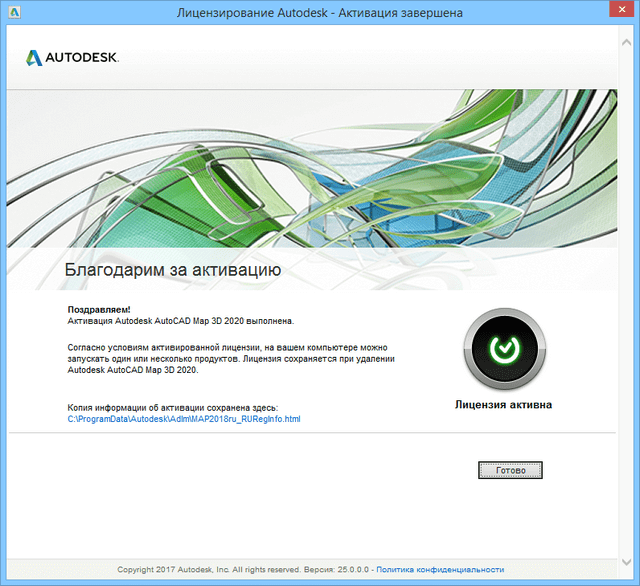Click the Autodesk triangular logo icon
The image size is (640, 586).
(33, 58)
